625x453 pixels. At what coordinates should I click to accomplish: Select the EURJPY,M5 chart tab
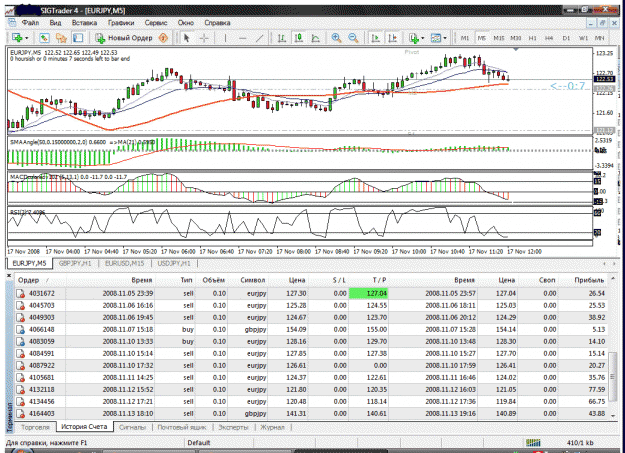click(29, 263)
